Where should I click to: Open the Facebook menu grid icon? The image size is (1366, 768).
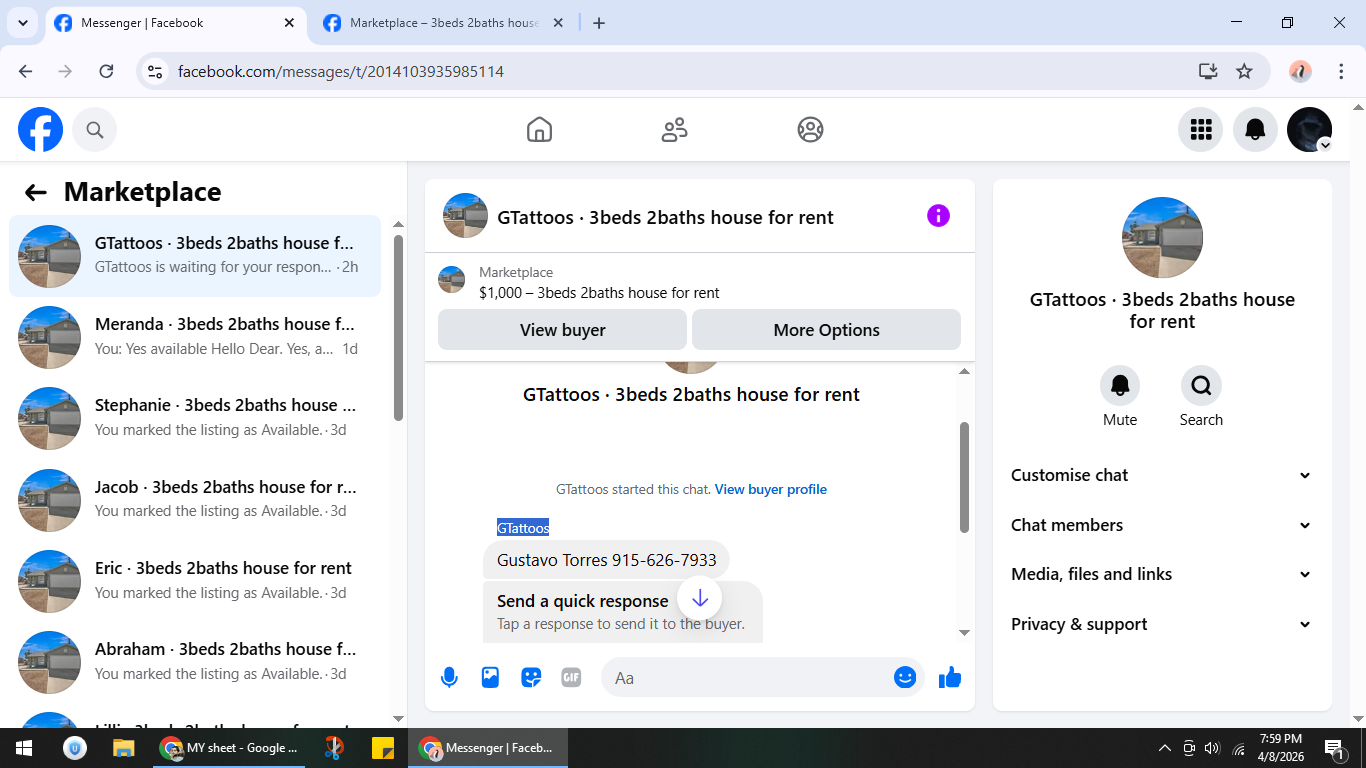[1201, 130]
